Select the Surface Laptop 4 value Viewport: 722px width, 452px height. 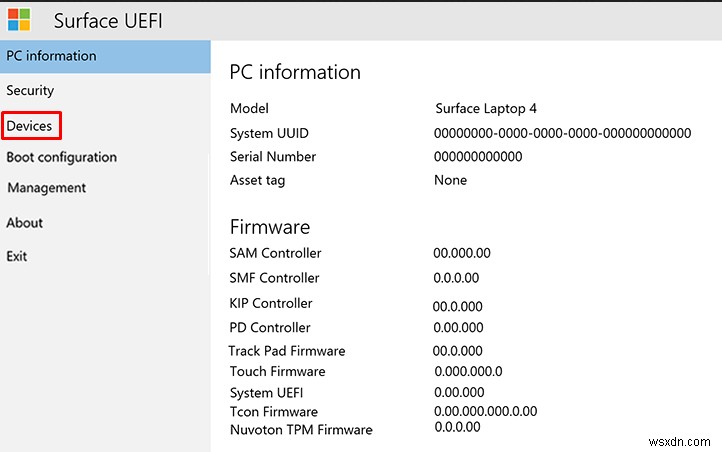(486, 109)
